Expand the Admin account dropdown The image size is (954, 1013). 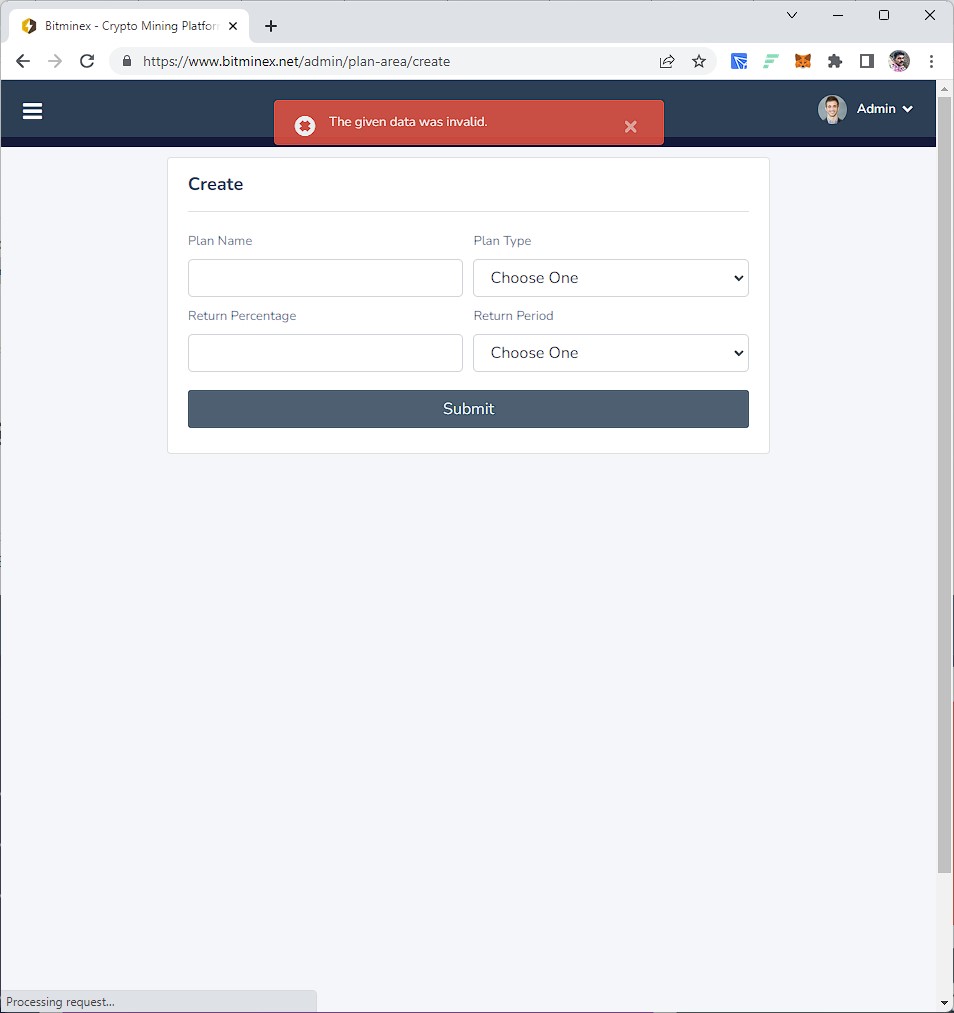[884, 109]
